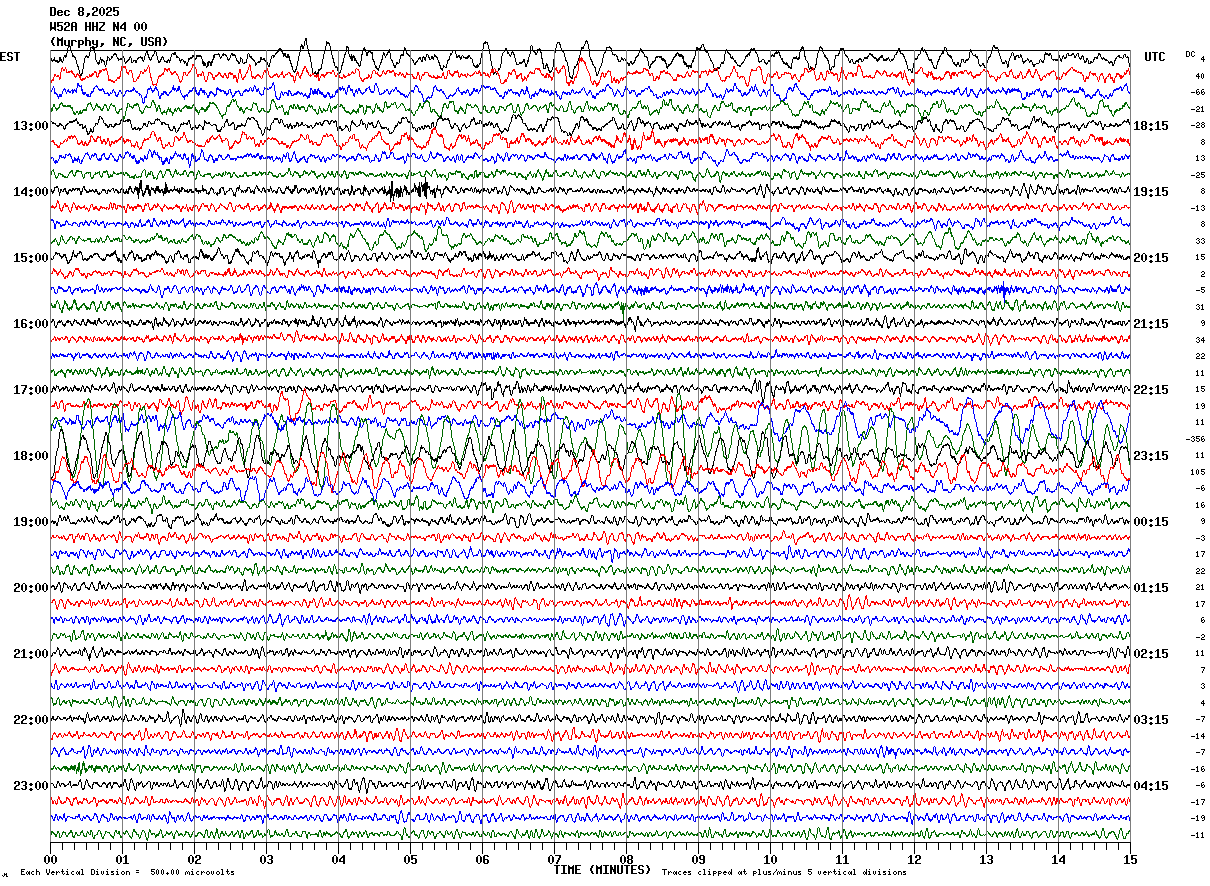Click the date label Dec 8,2025
This screenshot has width=1210, height=886.
(84, 12)
